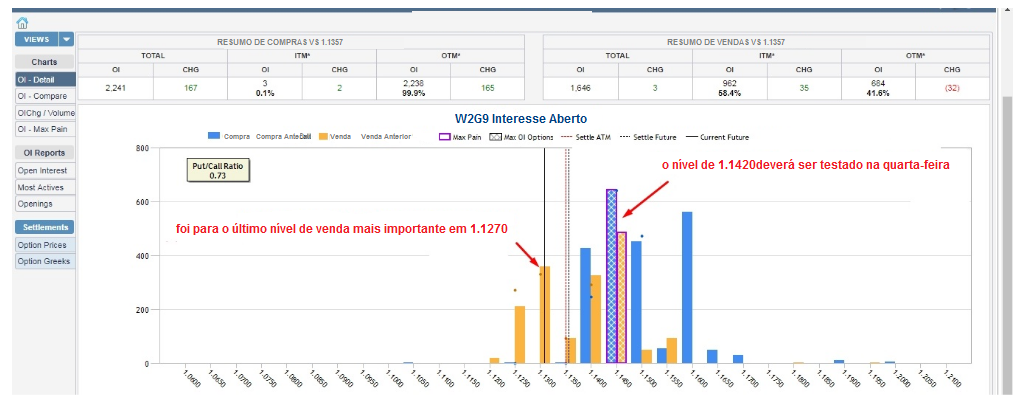Toggle Current Future legend line

[x=693, y=137]
